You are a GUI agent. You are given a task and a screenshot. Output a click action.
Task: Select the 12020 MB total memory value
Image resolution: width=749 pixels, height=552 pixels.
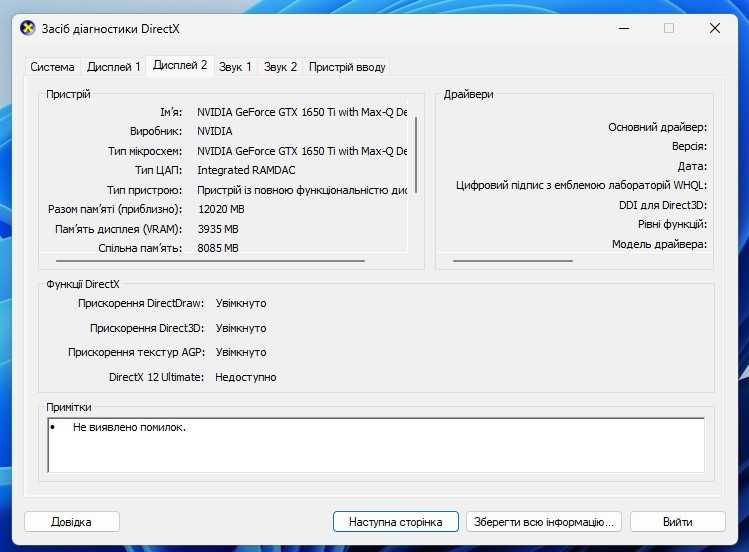pyautogui.click(x=221, y=209)
